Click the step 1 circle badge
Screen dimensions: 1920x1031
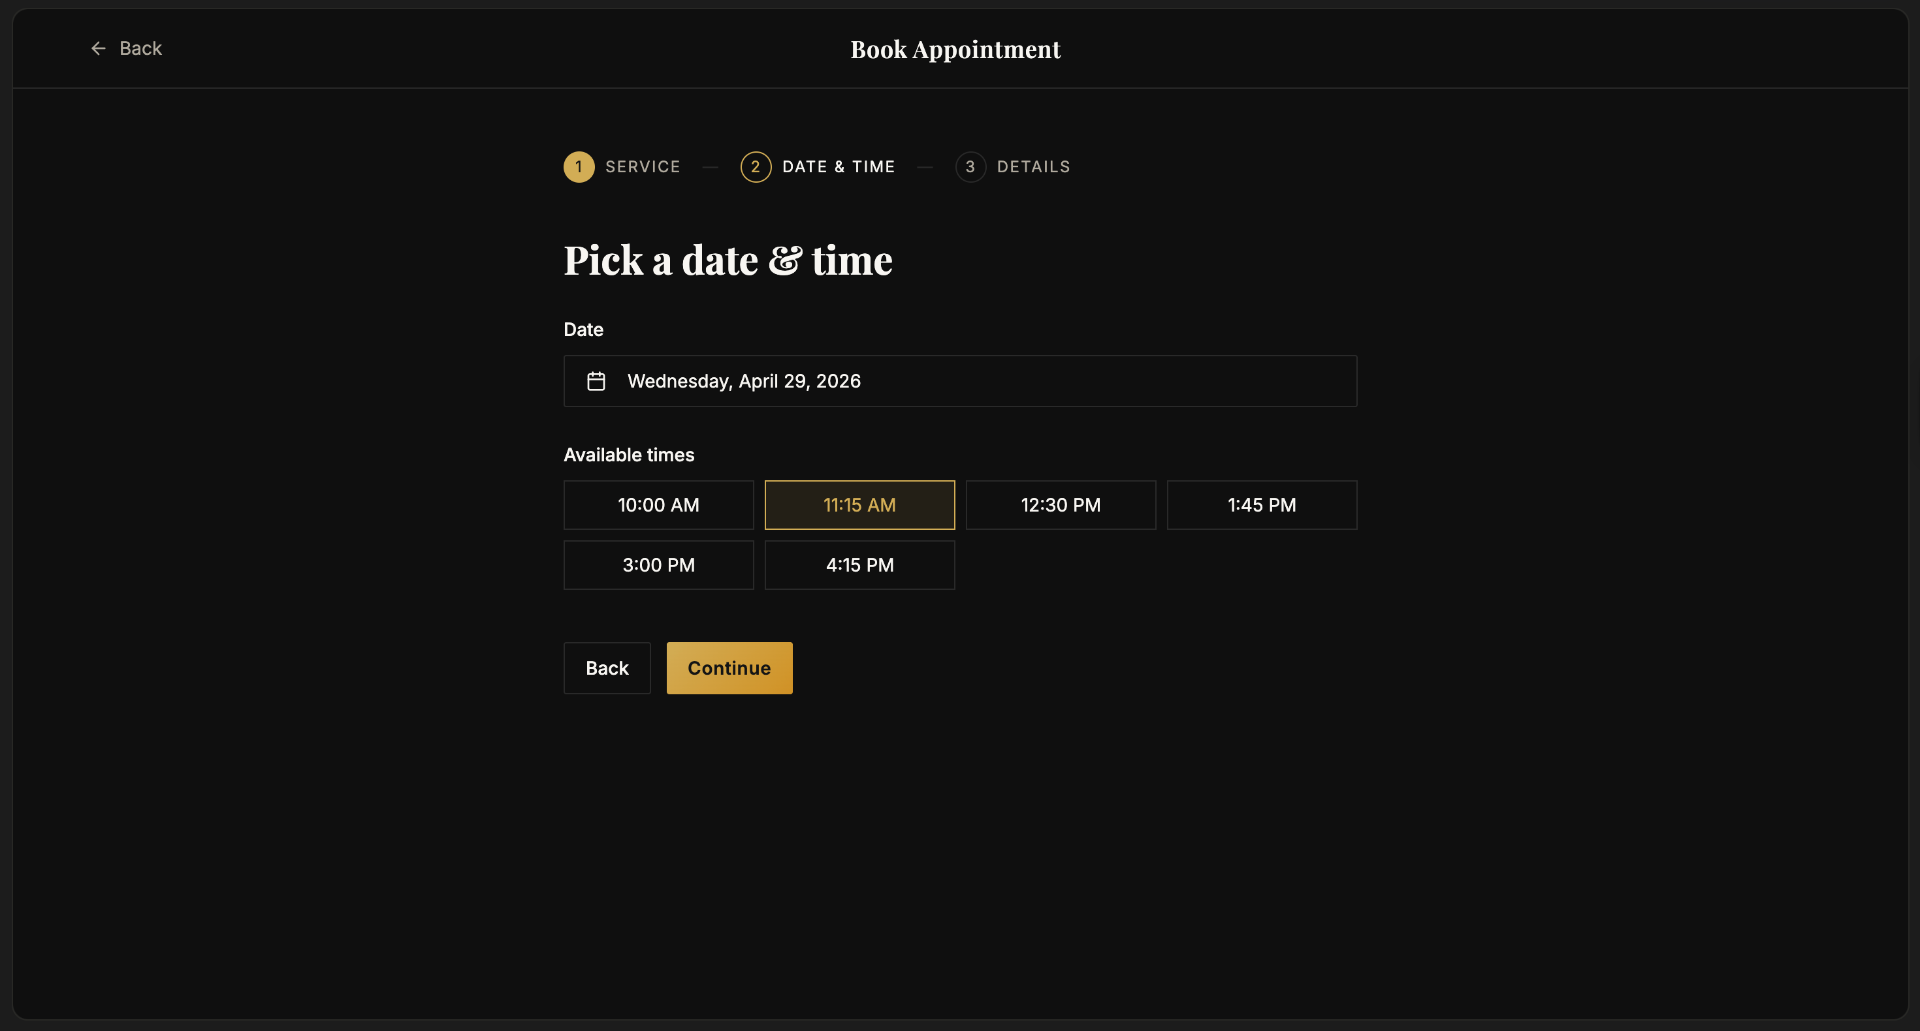pos(579,167)
